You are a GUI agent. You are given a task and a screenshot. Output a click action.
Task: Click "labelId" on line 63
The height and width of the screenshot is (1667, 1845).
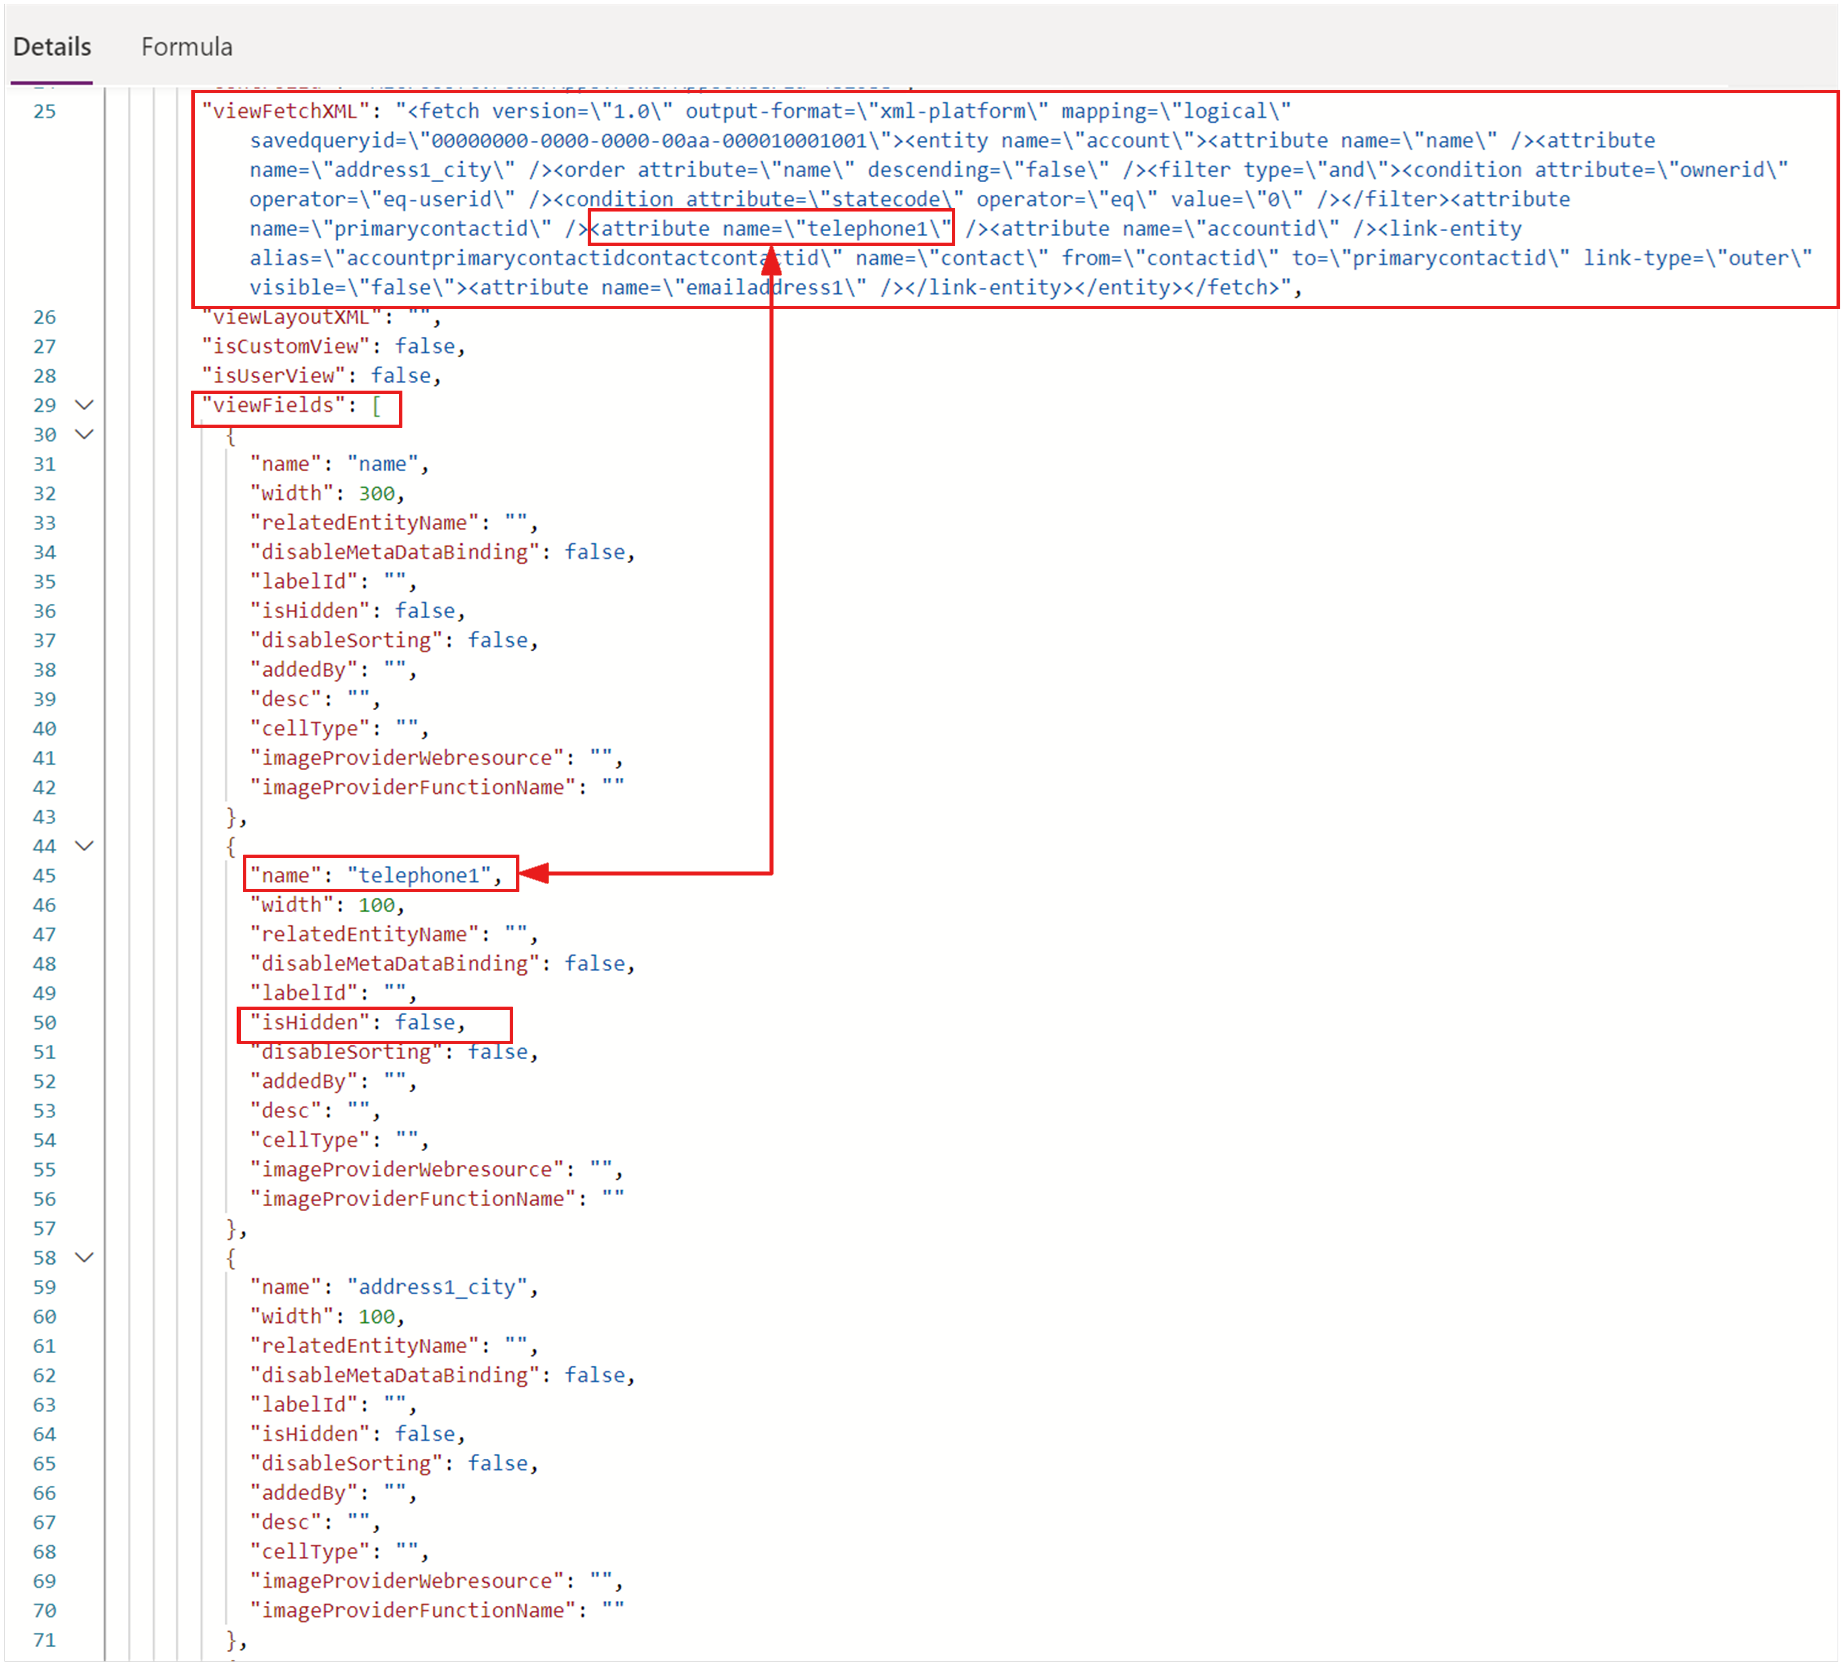[x=304, y=1405]
